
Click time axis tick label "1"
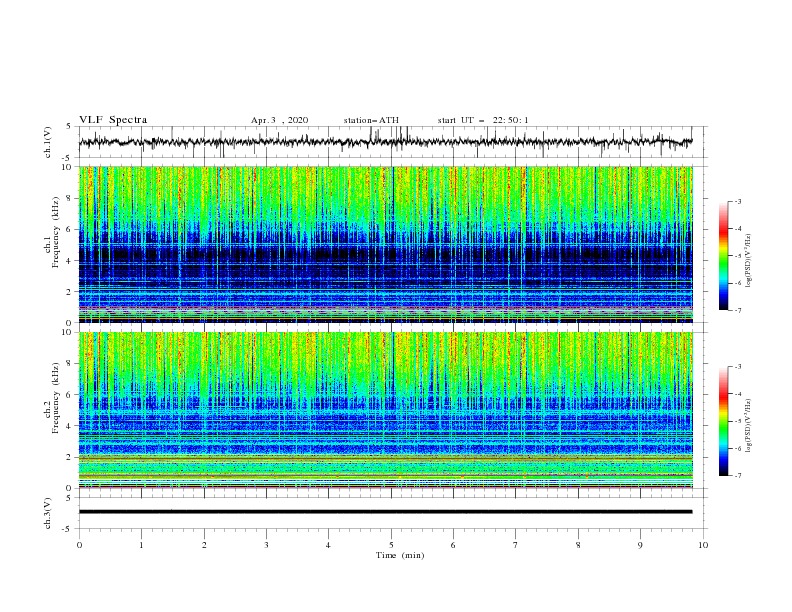tap(141, 545)
